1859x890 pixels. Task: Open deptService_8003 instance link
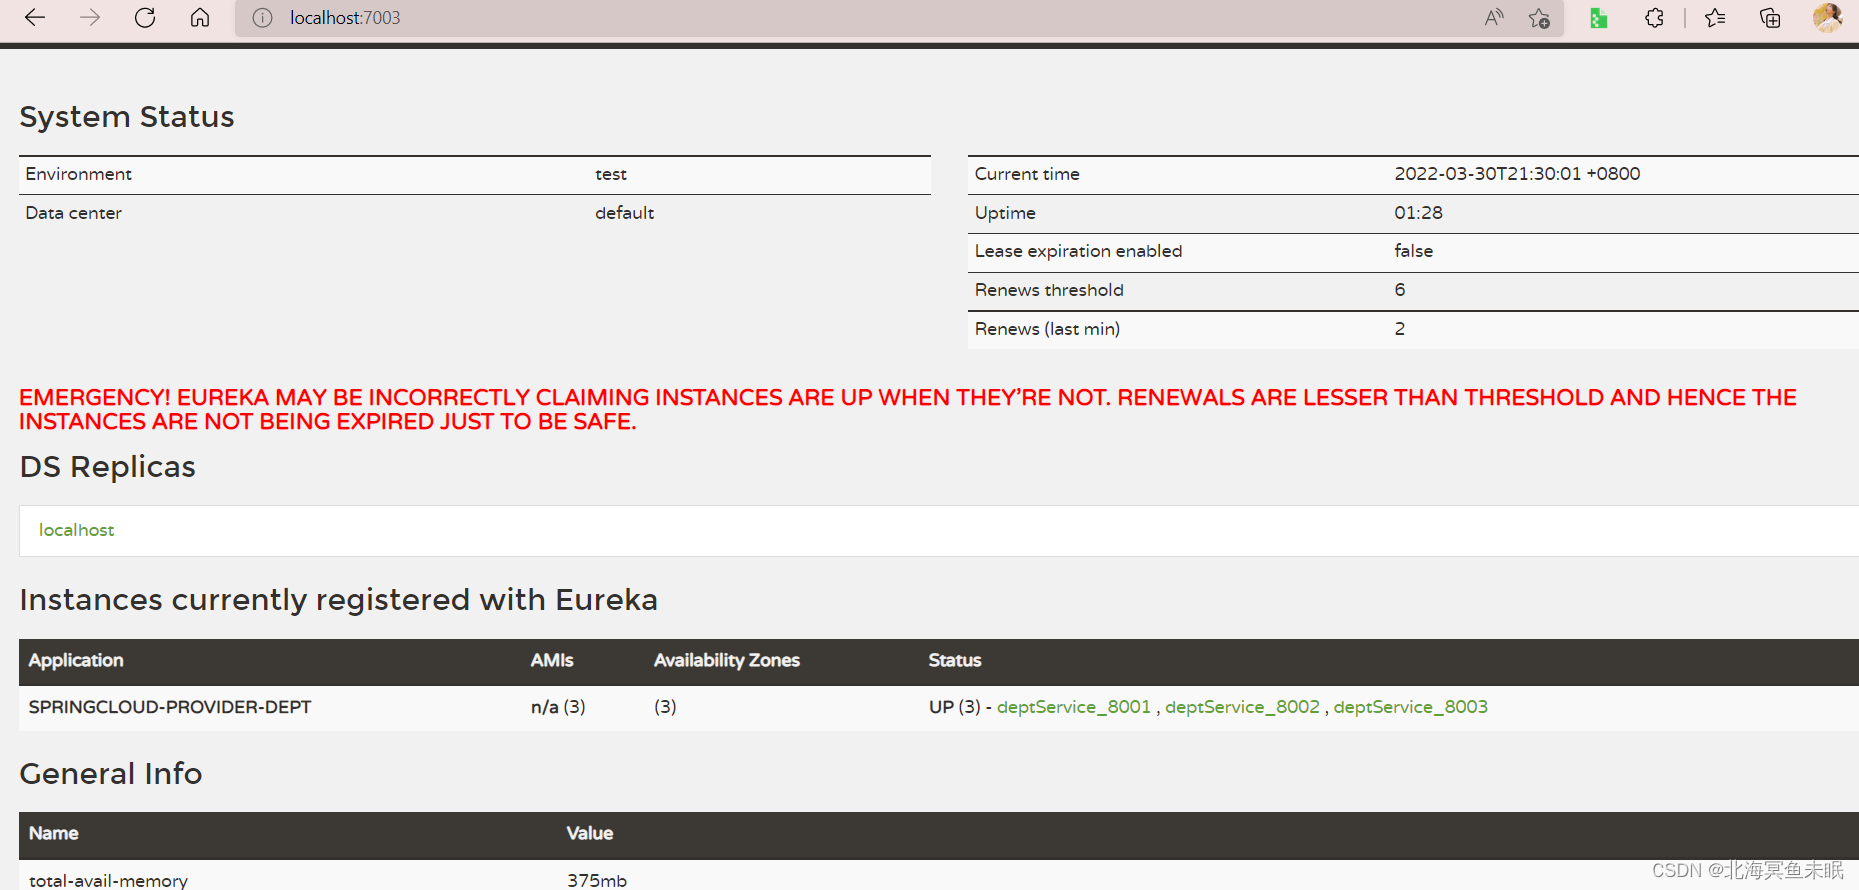pyautogui.click(x=1410, y=707)
